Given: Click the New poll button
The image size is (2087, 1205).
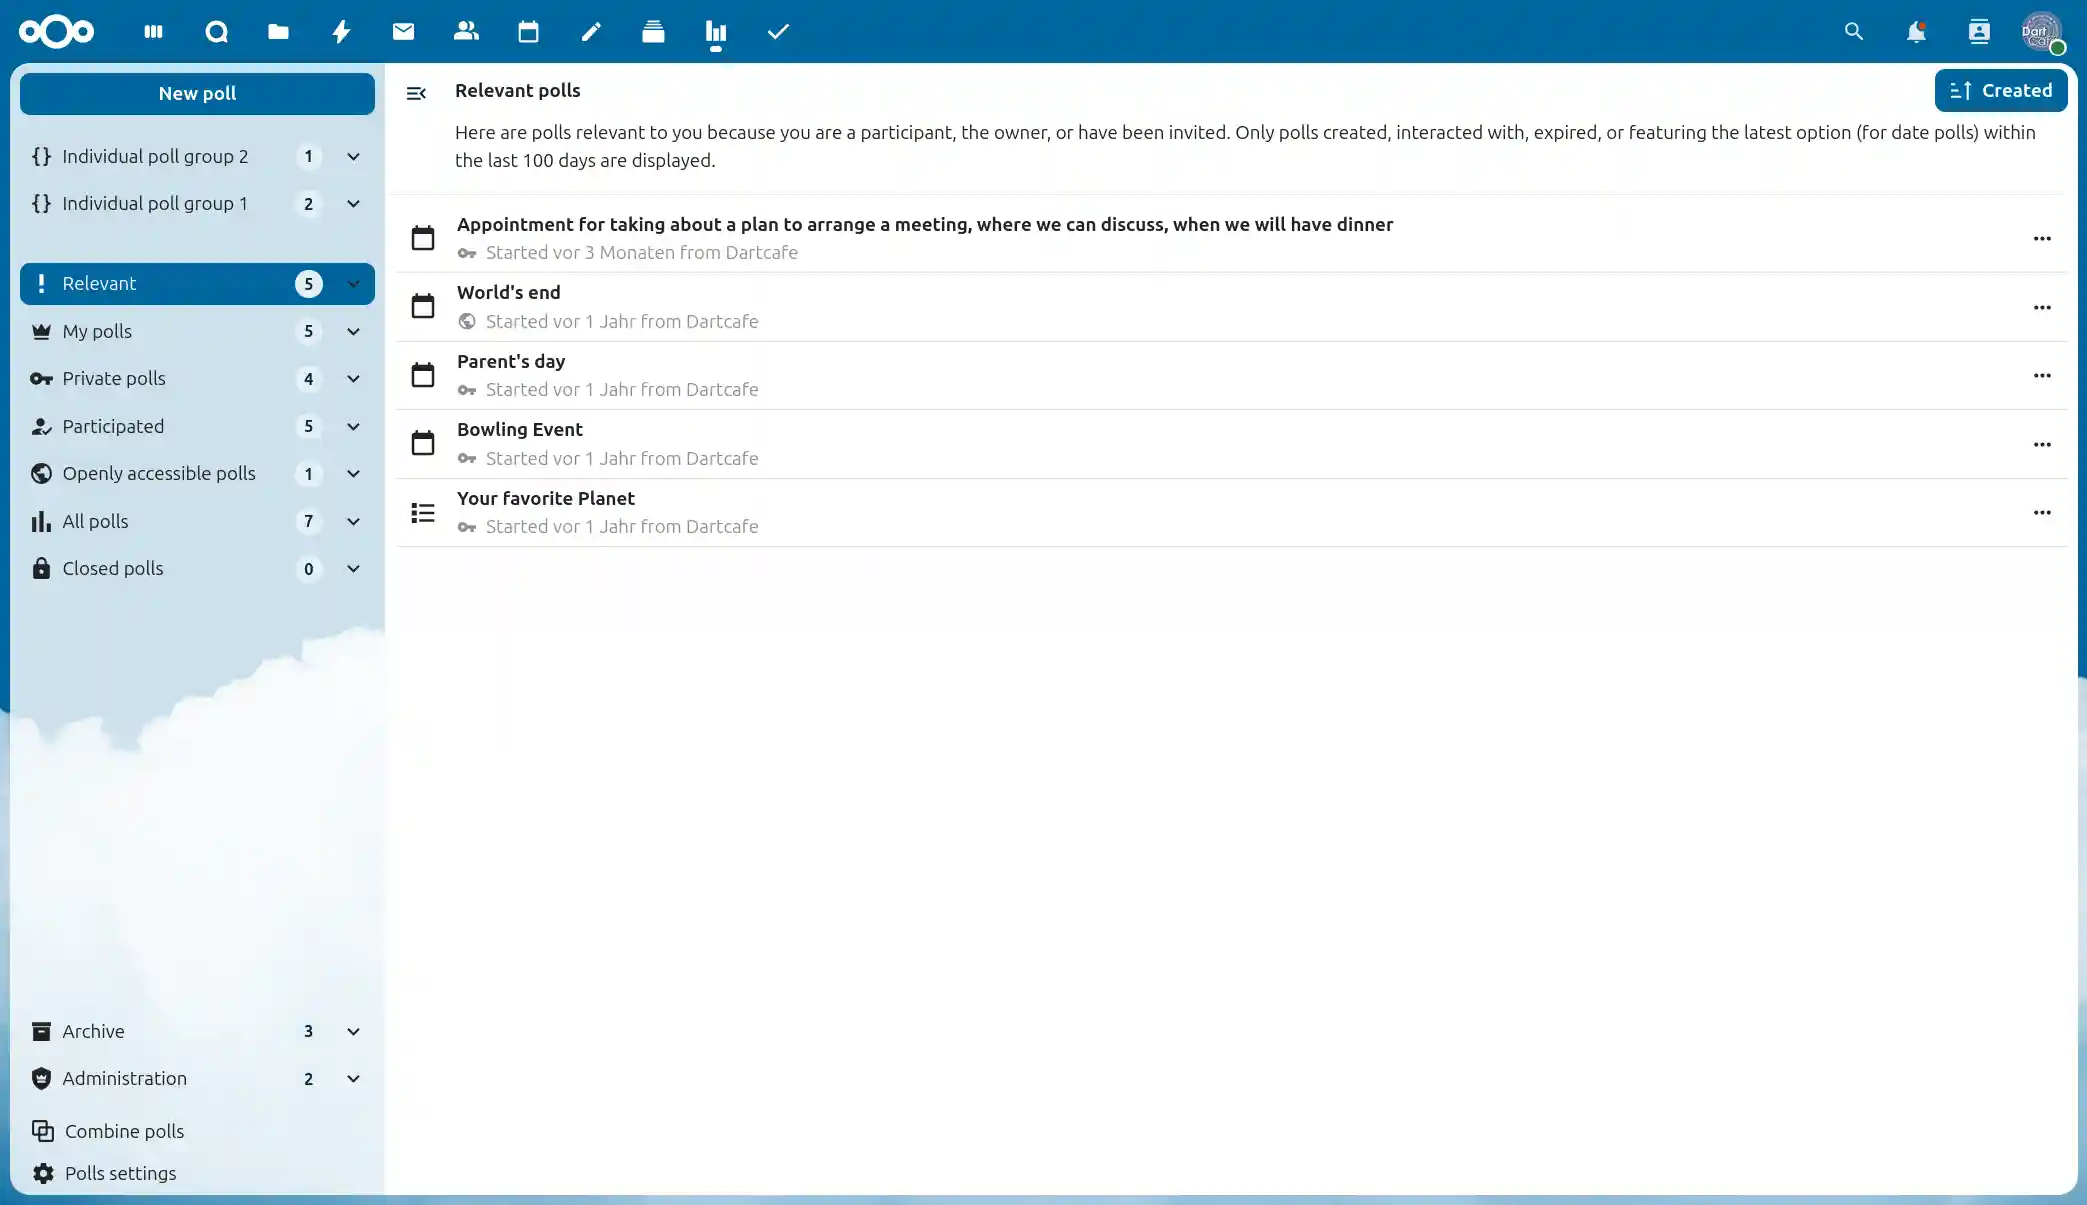Looking at the screenshot, I should [197, 93].
